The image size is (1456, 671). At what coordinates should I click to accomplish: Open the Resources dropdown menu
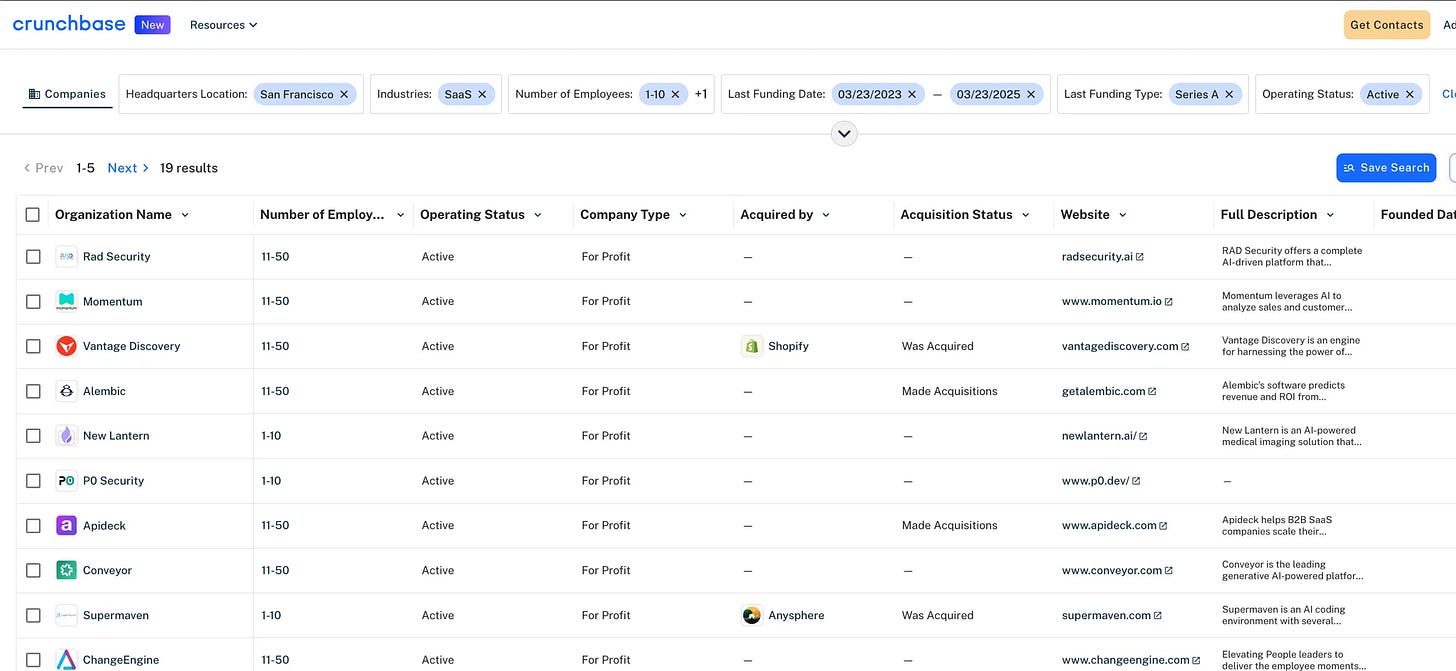pyautogui.click(x=223, y=25)
